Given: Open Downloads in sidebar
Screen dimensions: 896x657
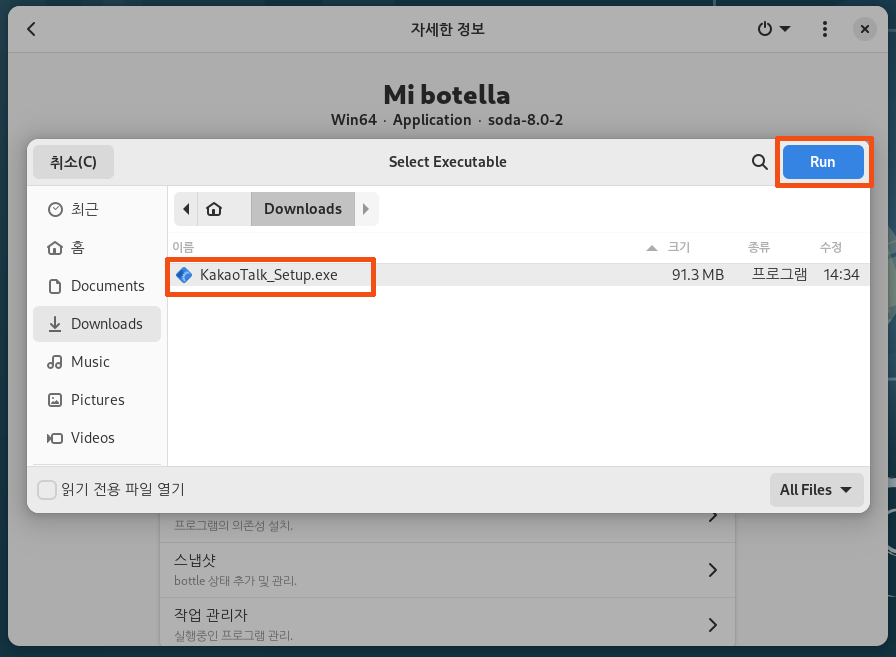Looking at the screenshot, I should pyautogui.click(x=97, y=324).
